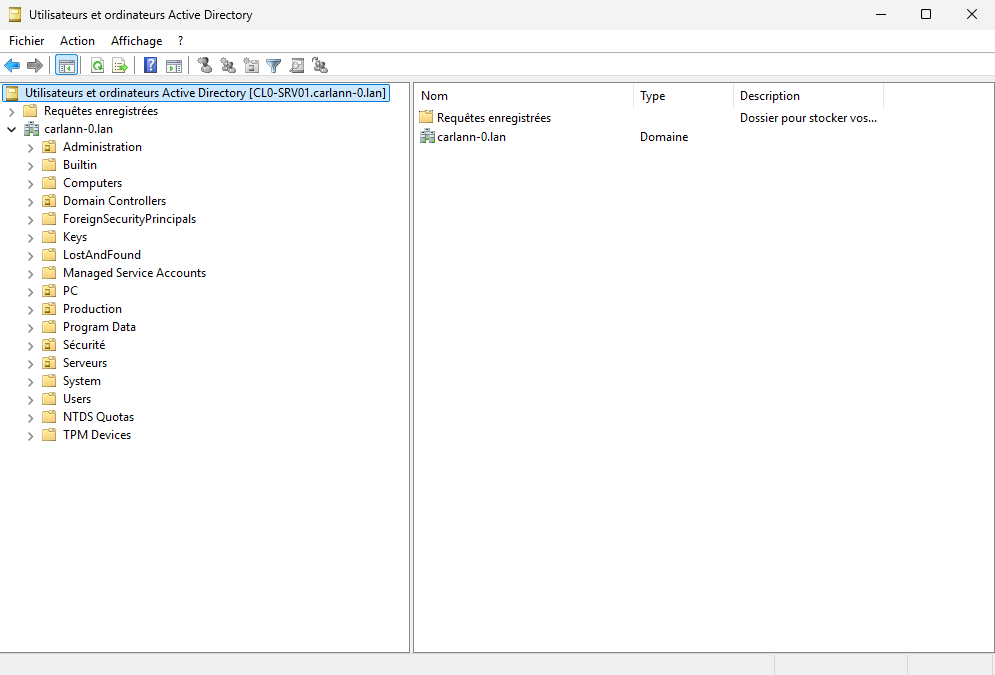The height and width of the screenshot is (675, 995).
Task: Click the Domaine type cell
Action: click(x=664, y=136)
